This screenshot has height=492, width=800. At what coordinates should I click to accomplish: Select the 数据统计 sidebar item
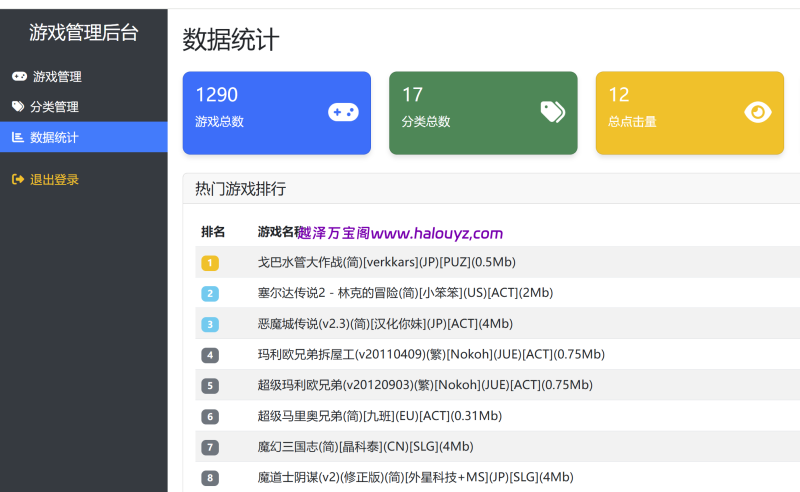pyautogui.click(x=84, y=137)
